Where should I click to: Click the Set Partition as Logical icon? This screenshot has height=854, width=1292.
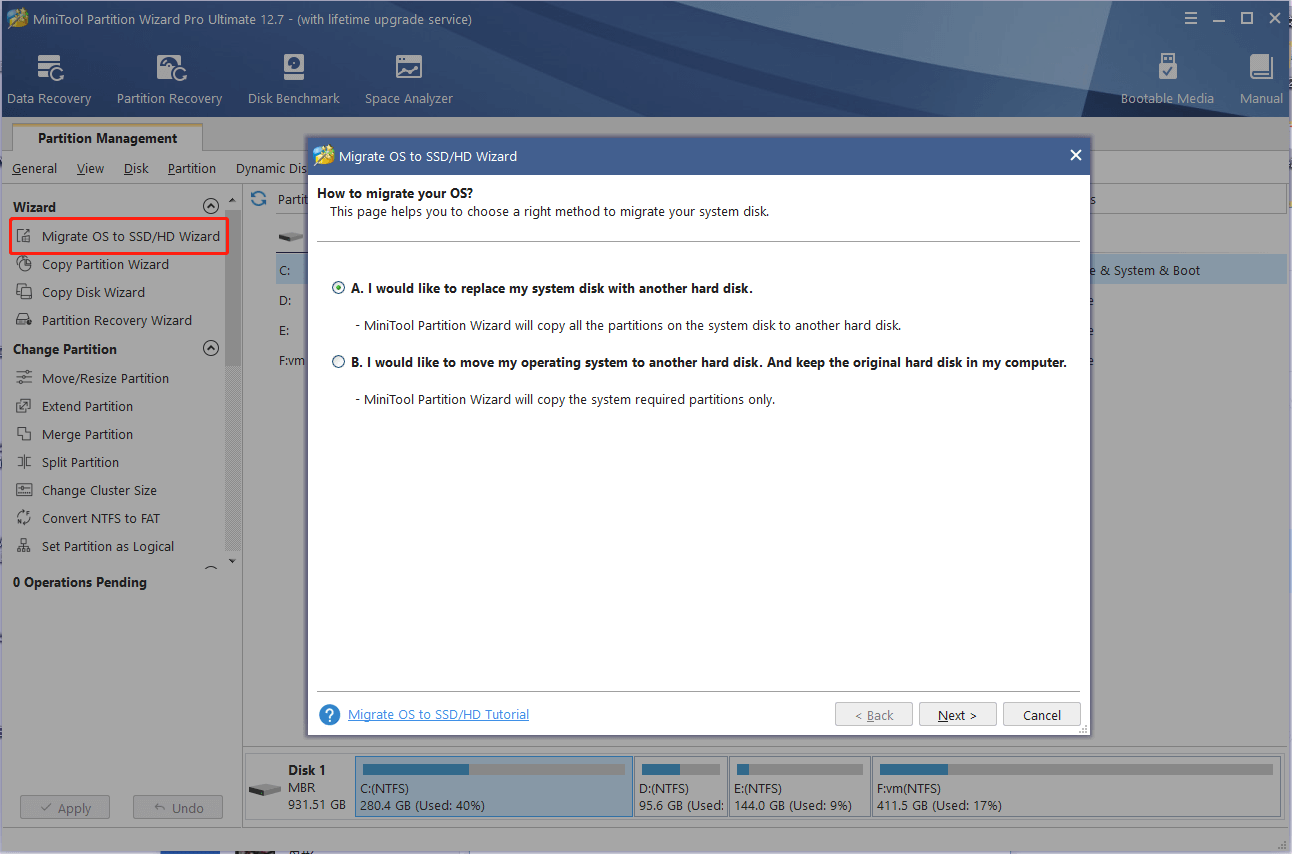pyautogui.click(x=24, y=546)
